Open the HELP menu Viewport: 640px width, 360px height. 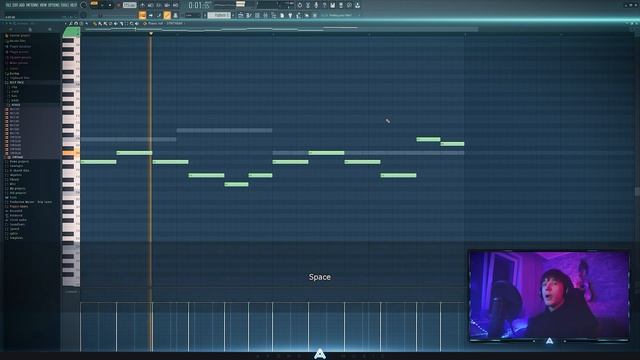pos(73,5)
